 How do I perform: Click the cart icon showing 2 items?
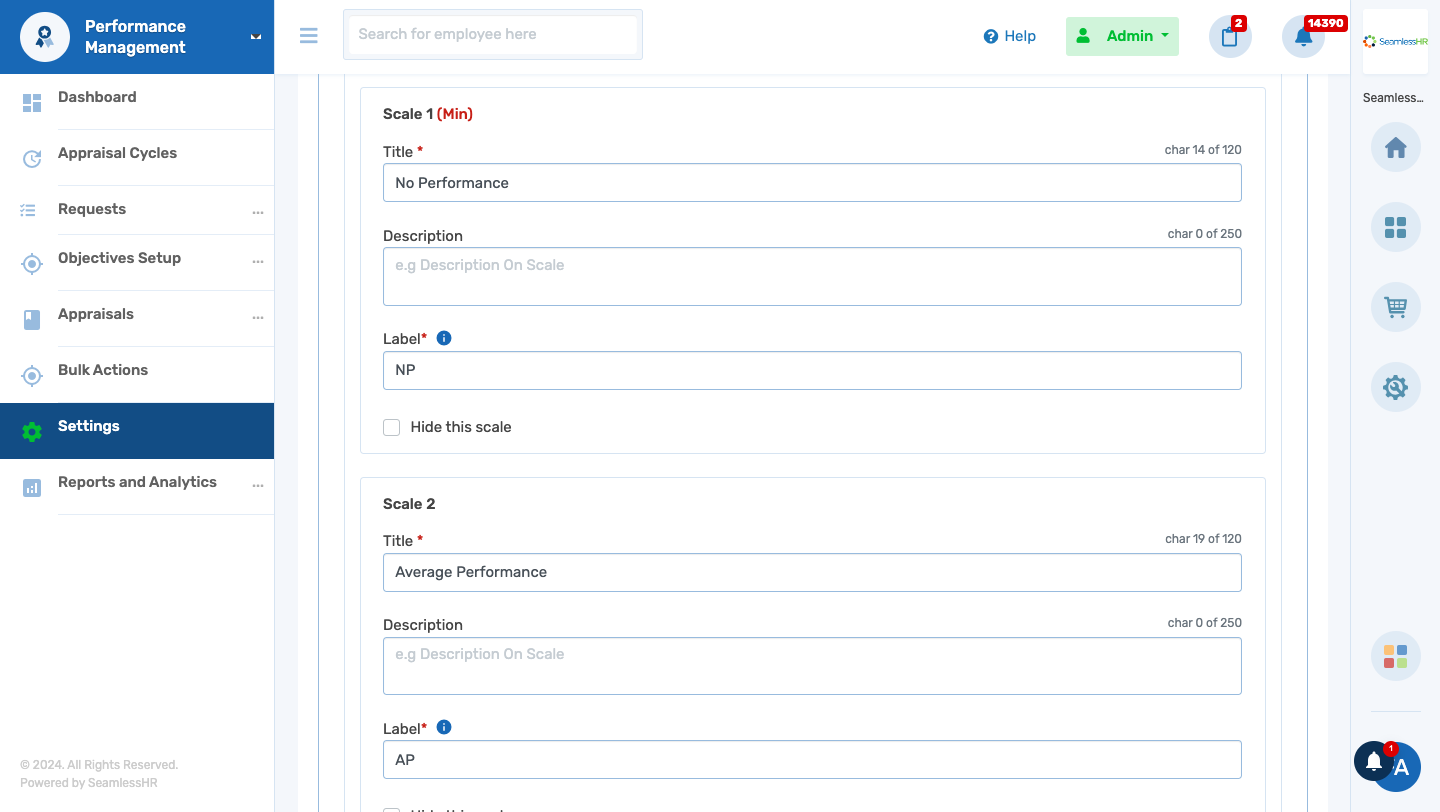[x=1229, y=36]
